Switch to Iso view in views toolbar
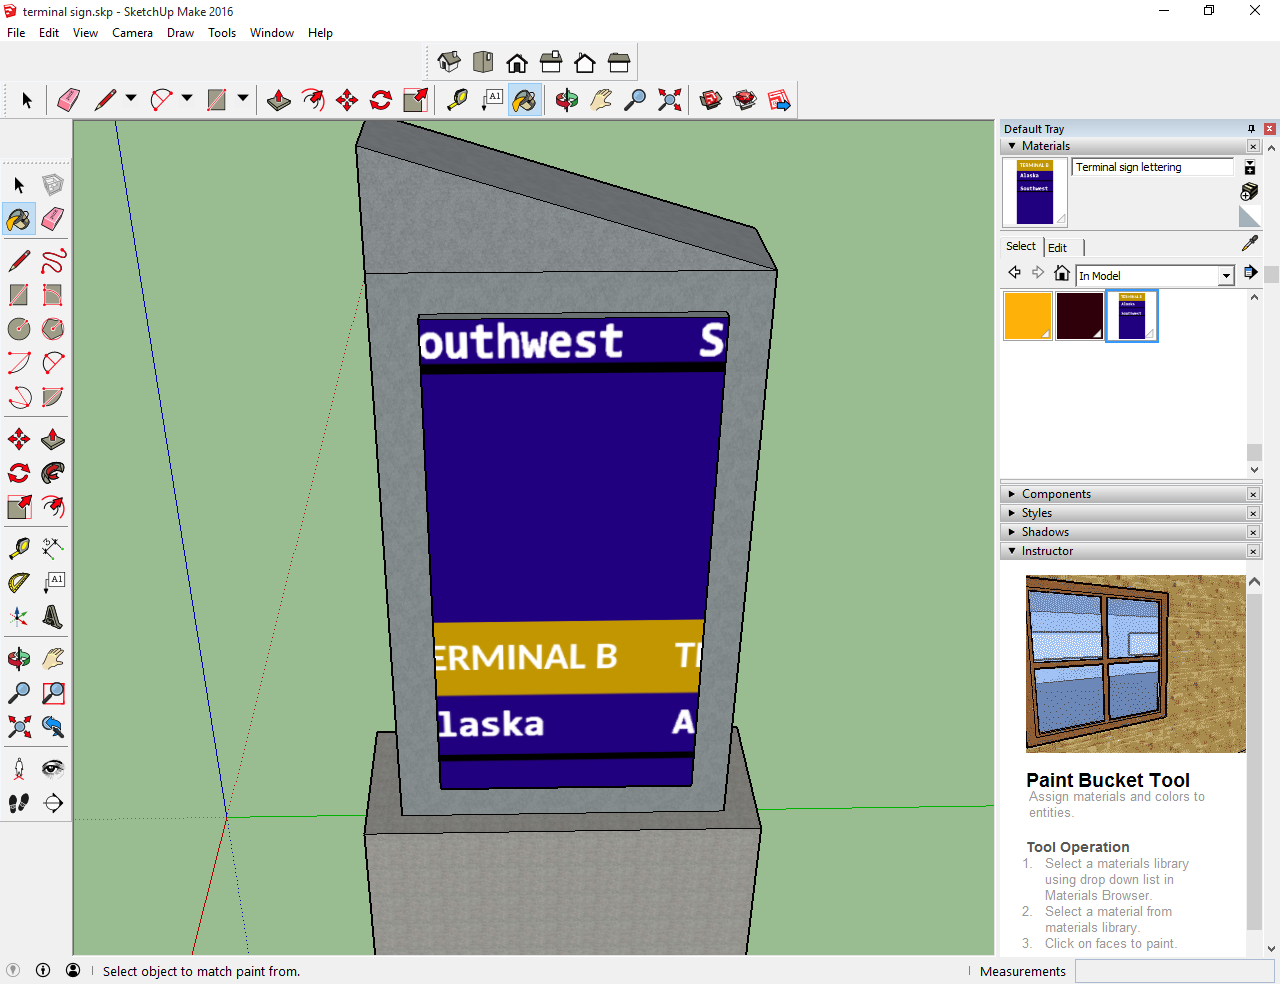The image size is (1280, 984). 449,63
